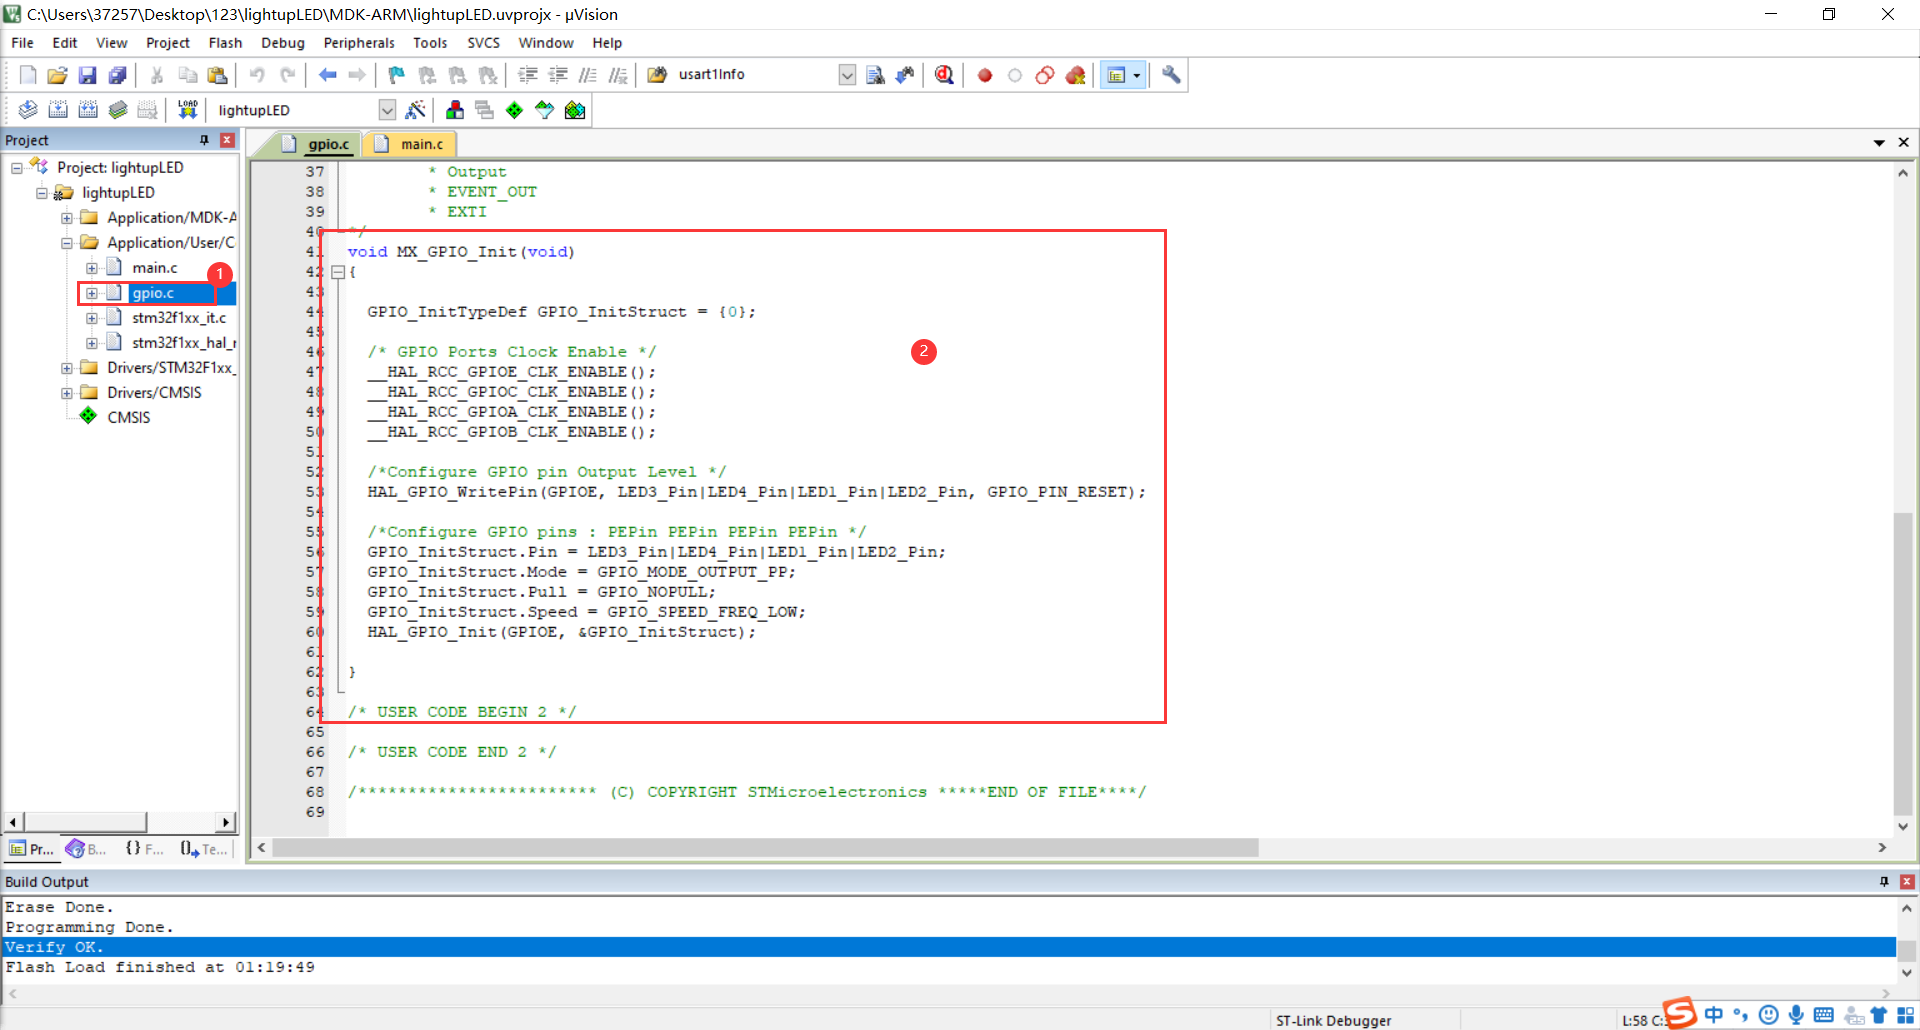Click the Sogou input method tray icon
The width and height of the screenshot is (1920, 1030).
(x=1680, y=1013)
